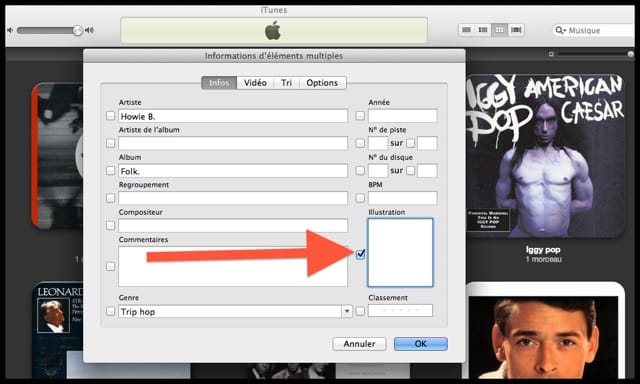Switch to grid view icon
The height and width of the screenshot is (384, 640).
(x=499, y=30)
